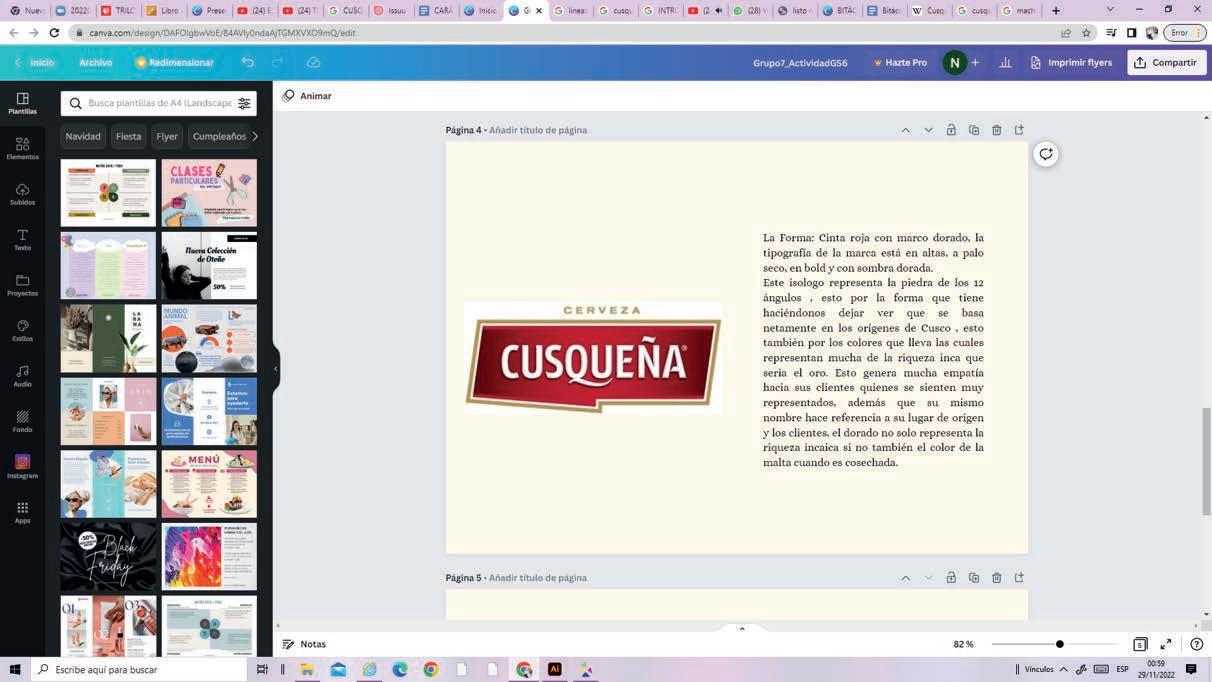Click Añadir título de página for Página 4
The width and height of the screenshot is (1212, 682).
coord(538,130)
